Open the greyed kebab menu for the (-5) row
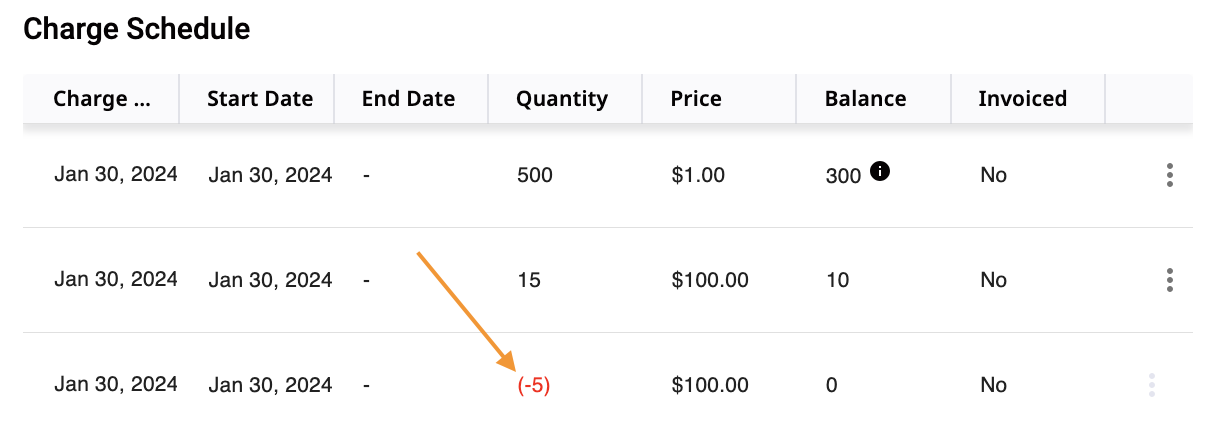 tap(1152, 385)
